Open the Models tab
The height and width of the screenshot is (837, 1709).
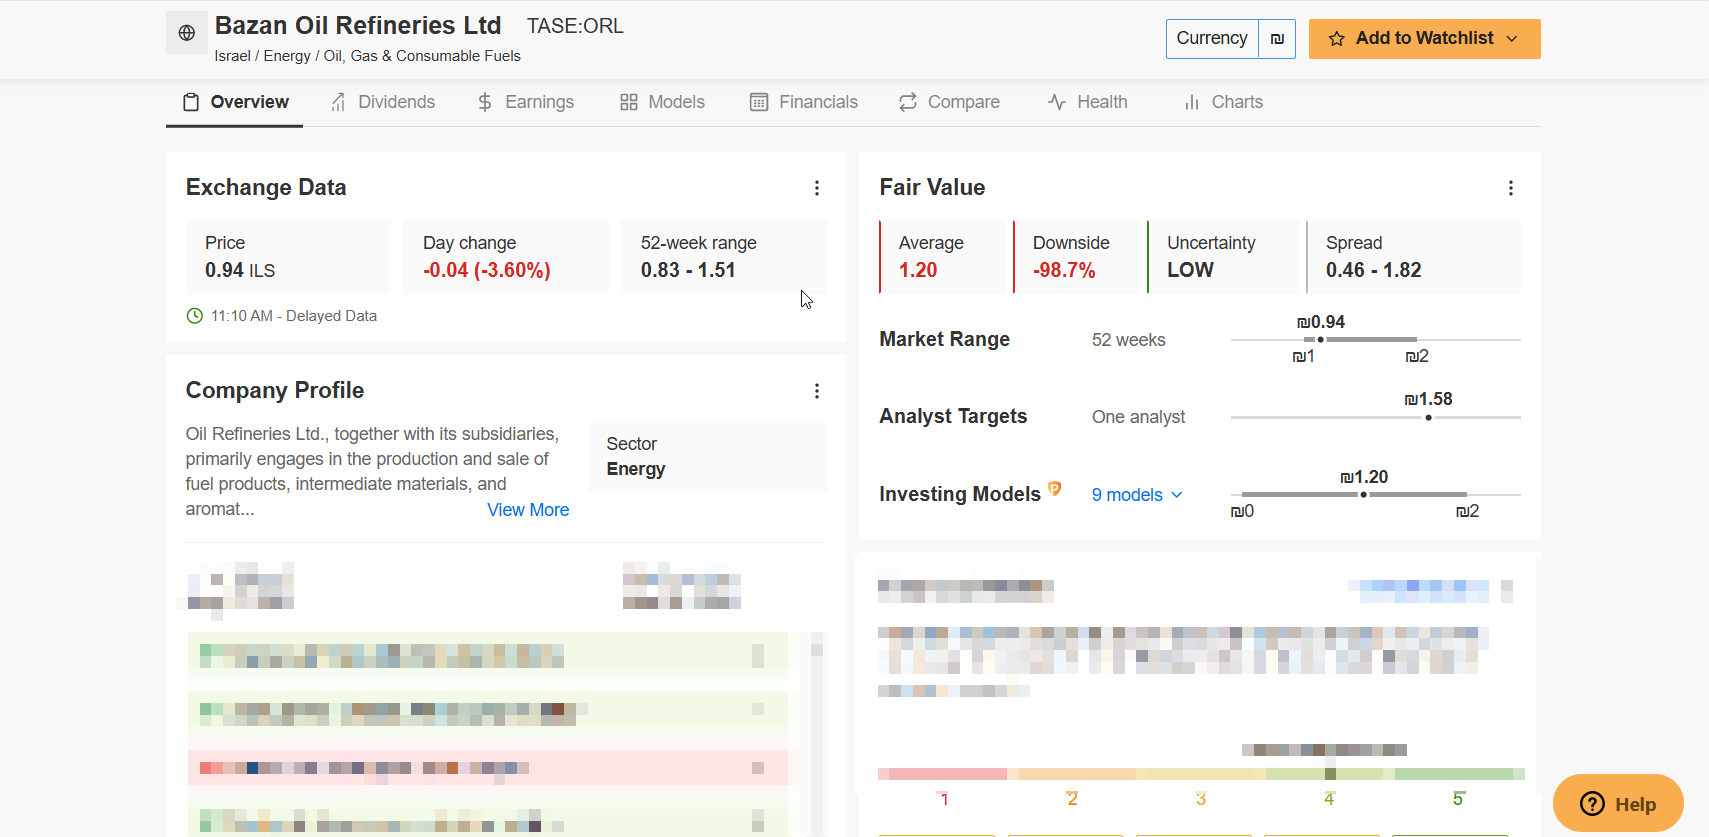click(x=663, y=102)
